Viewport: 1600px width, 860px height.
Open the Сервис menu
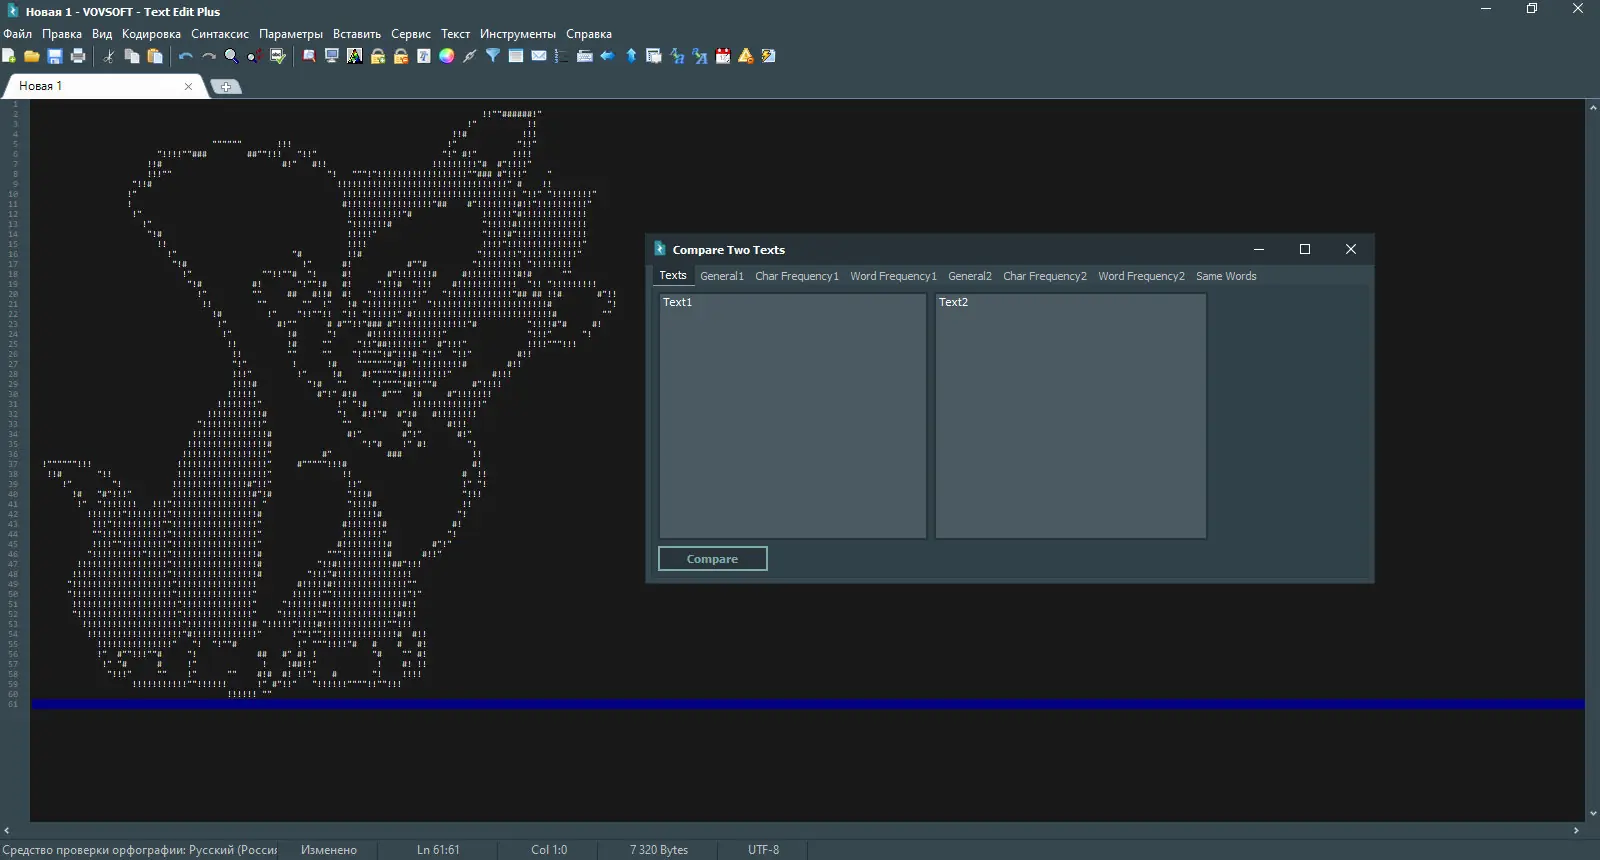[411, 34]
